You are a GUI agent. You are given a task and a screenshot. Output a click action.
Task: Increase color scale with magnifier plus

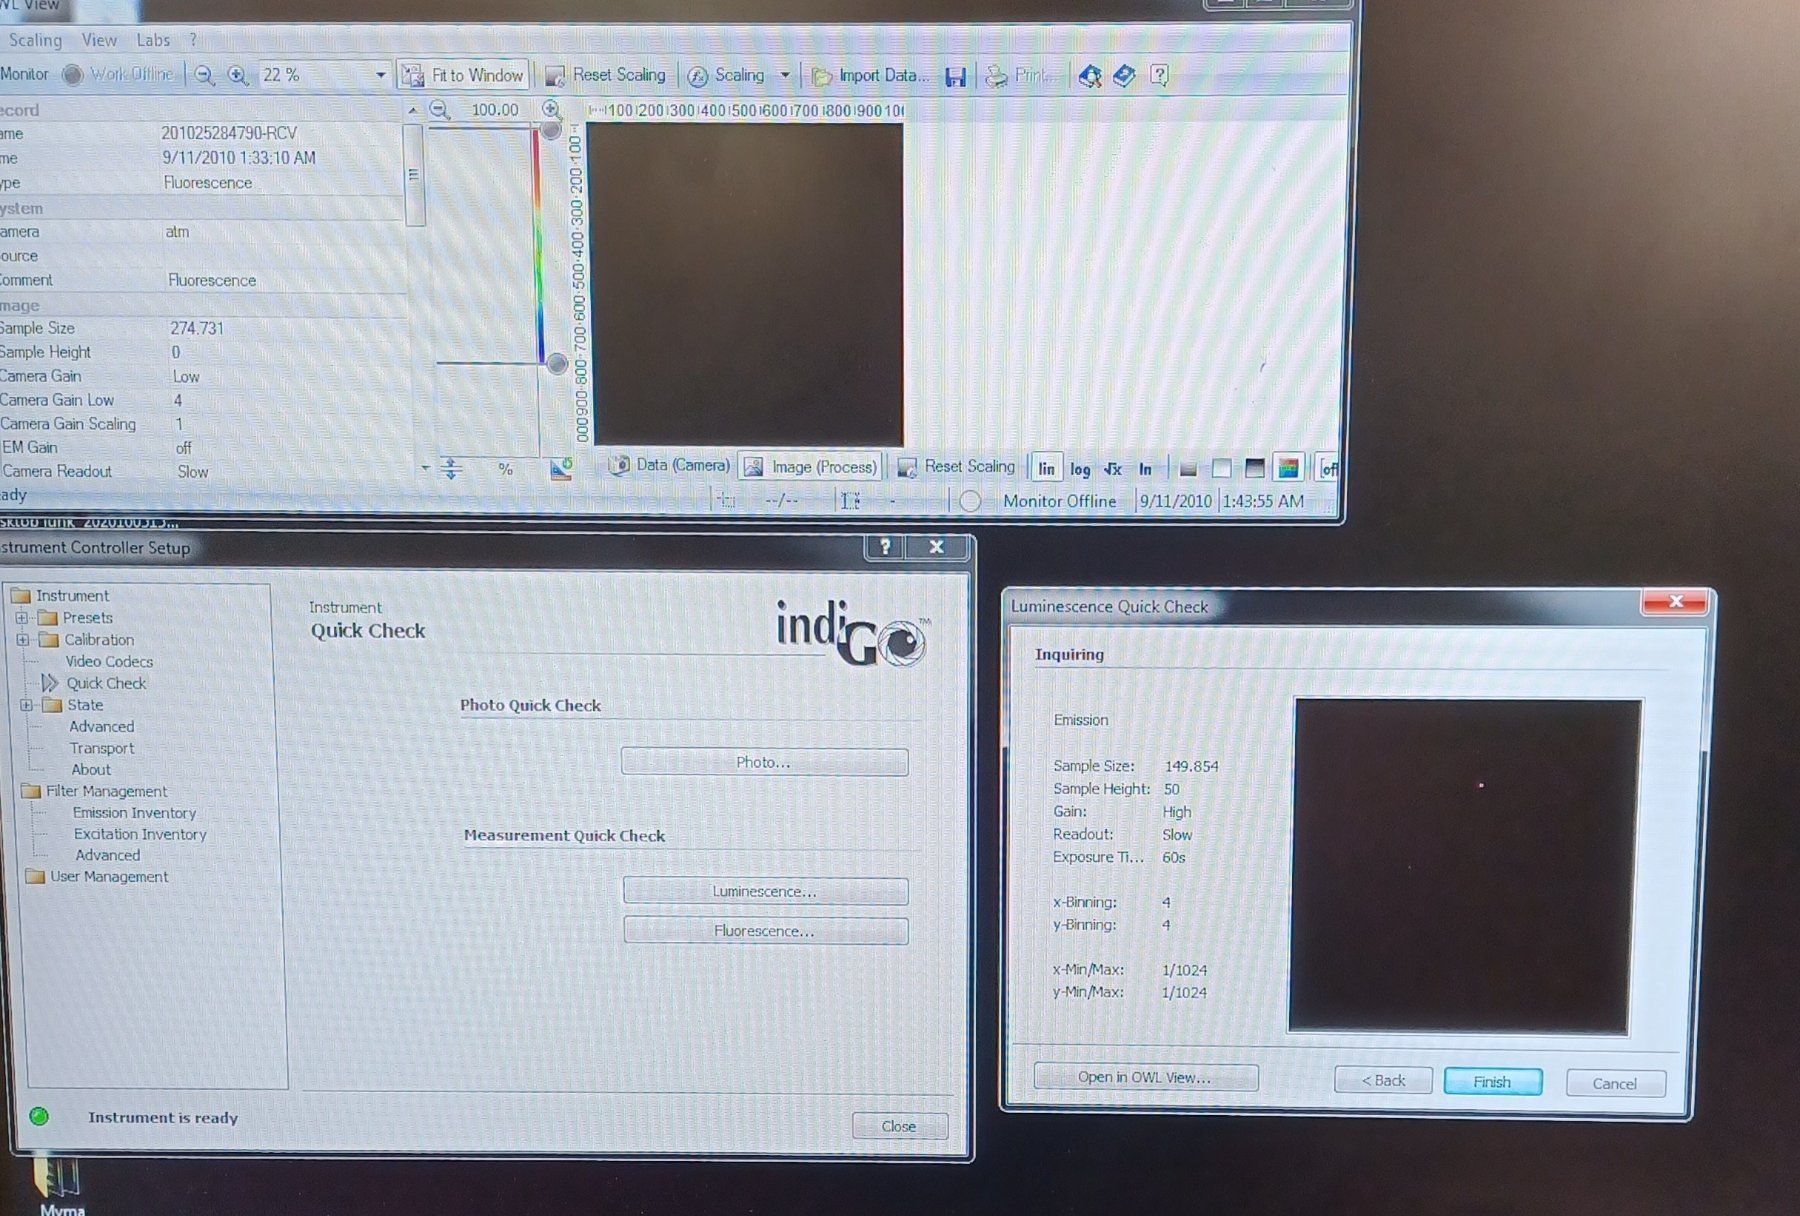click(551, 109)
